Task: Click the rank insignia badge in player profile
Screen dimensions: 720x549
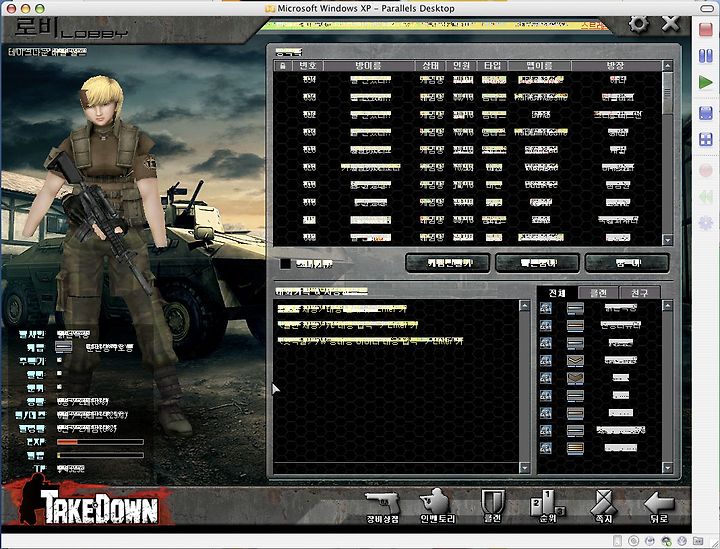Action: click(64, 347)
